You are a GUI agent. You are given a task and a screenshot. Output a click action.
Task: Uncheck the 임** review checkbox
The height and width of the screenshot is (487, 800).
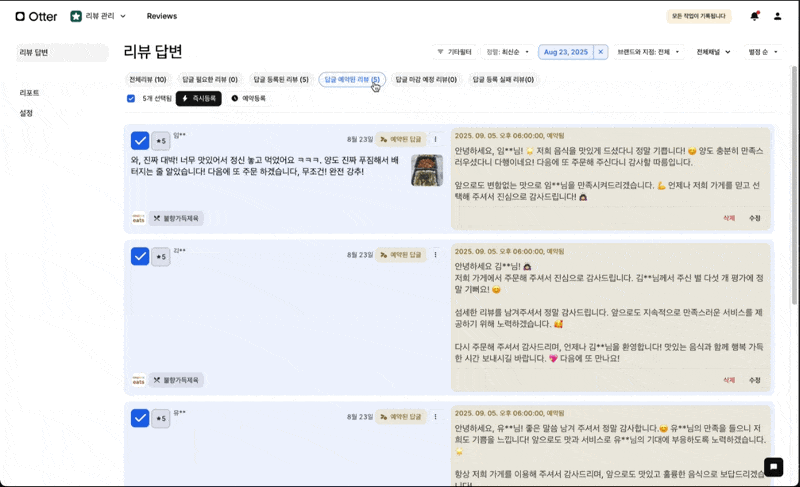coord(140,141)
